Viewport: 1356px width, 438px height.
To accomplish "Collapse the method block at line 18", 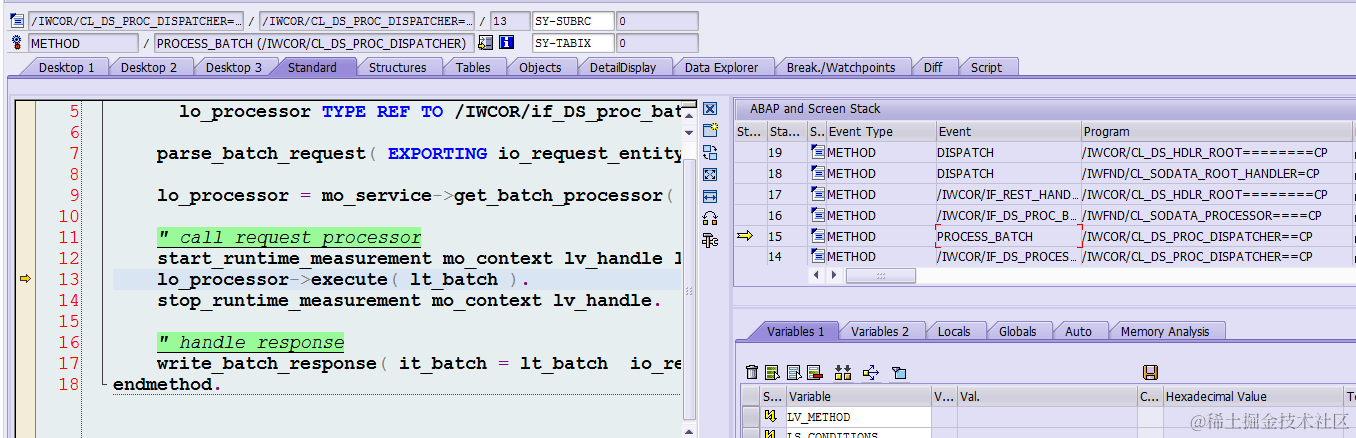I will tap(104, 384).
